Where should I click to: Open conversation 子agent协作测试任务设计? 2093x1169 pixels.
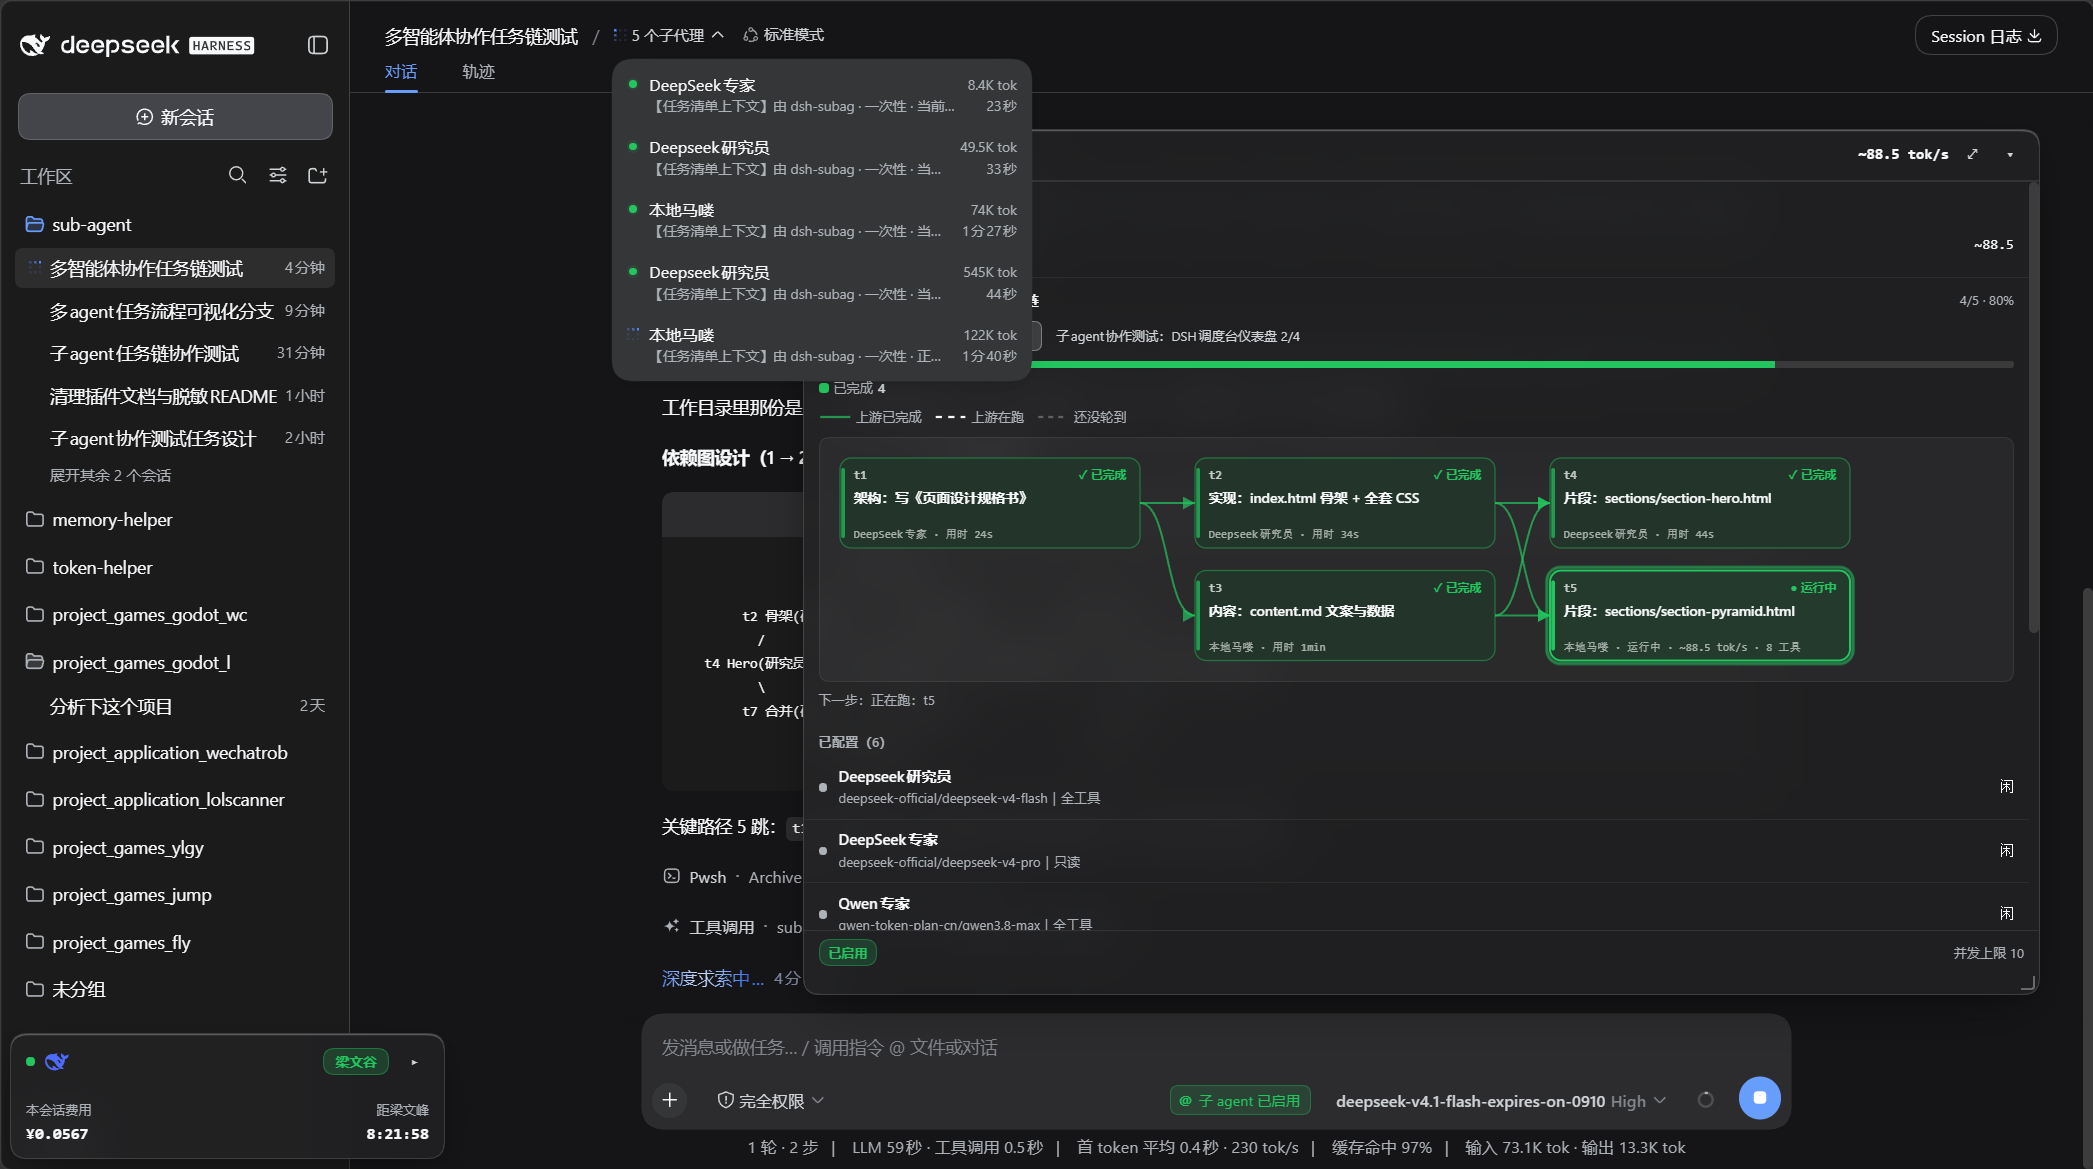pyautogui.click(x=176, y=438)
